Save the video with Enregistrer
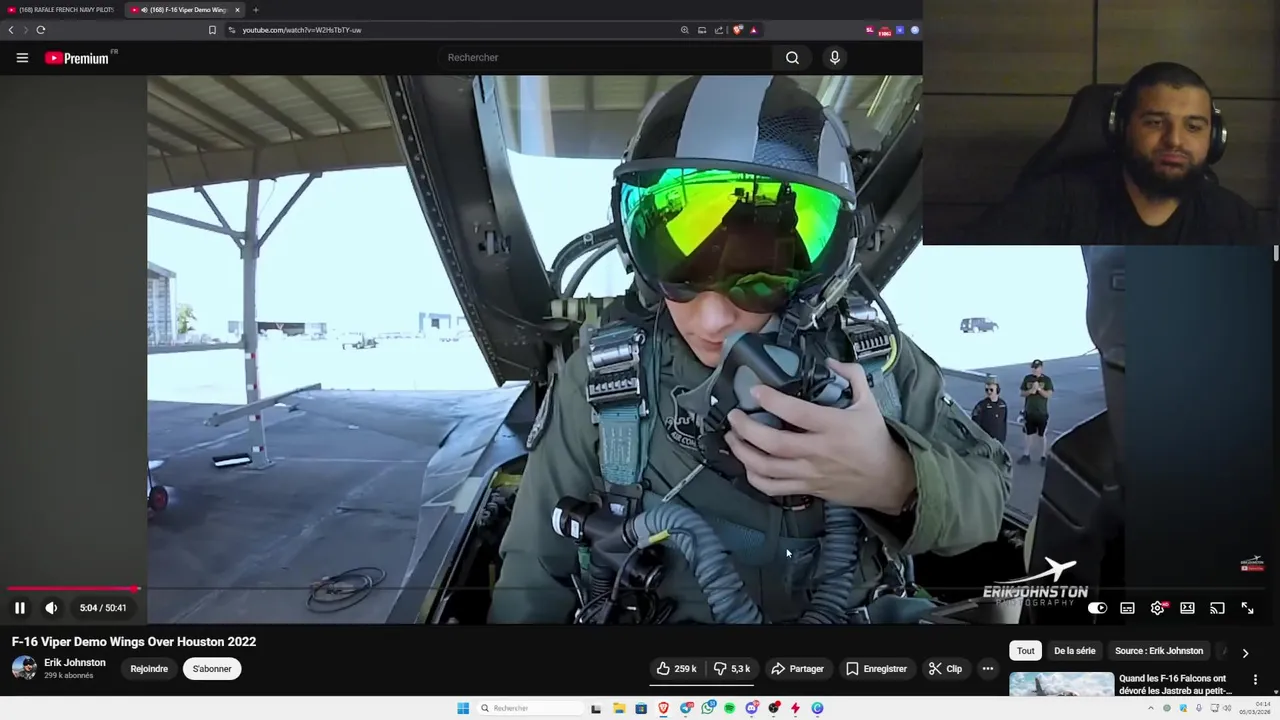 click(876, 669)
